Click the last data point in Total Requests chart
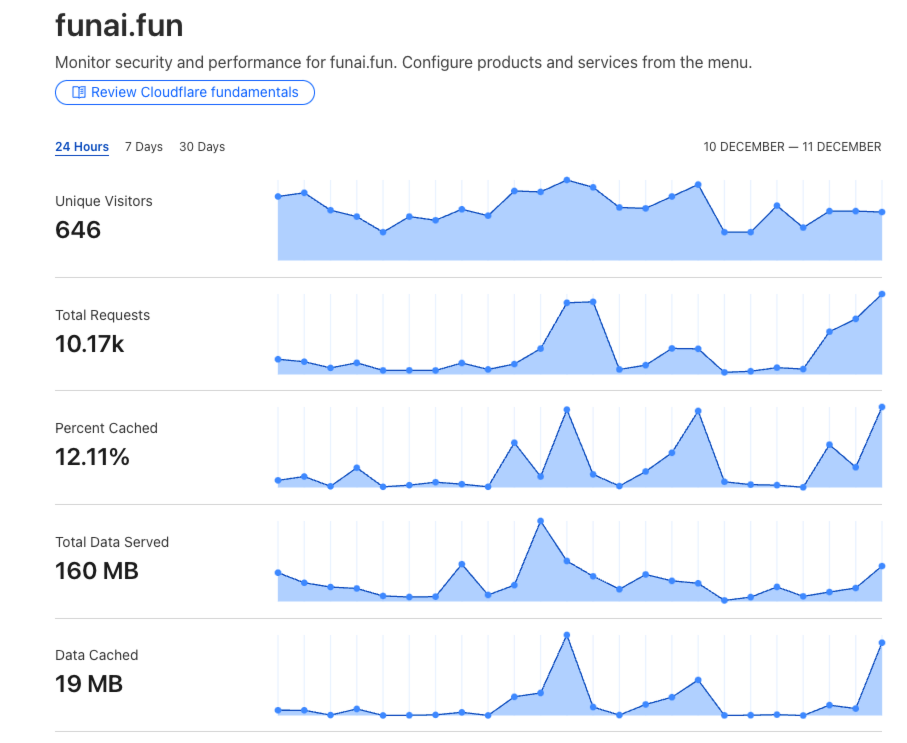907x743 pixels. point(882,294)
